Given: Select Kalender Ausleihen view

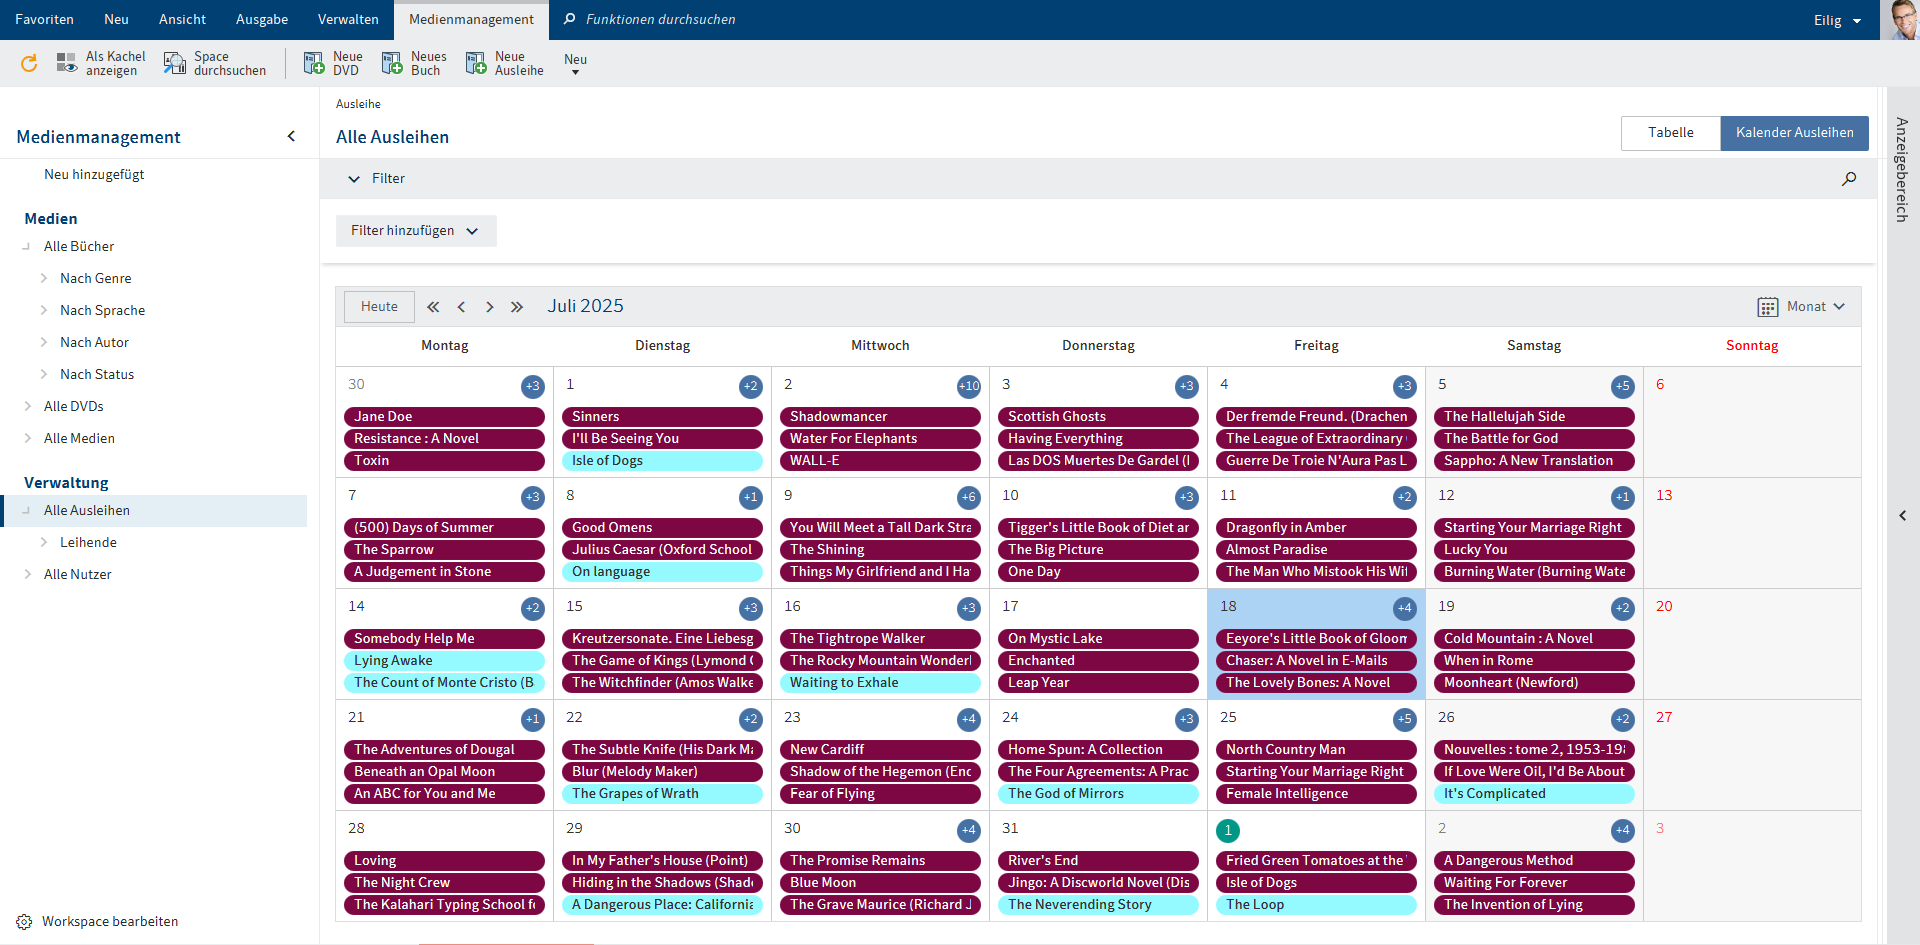Looking at the screenshot, I should click(x=1794, y=133).
